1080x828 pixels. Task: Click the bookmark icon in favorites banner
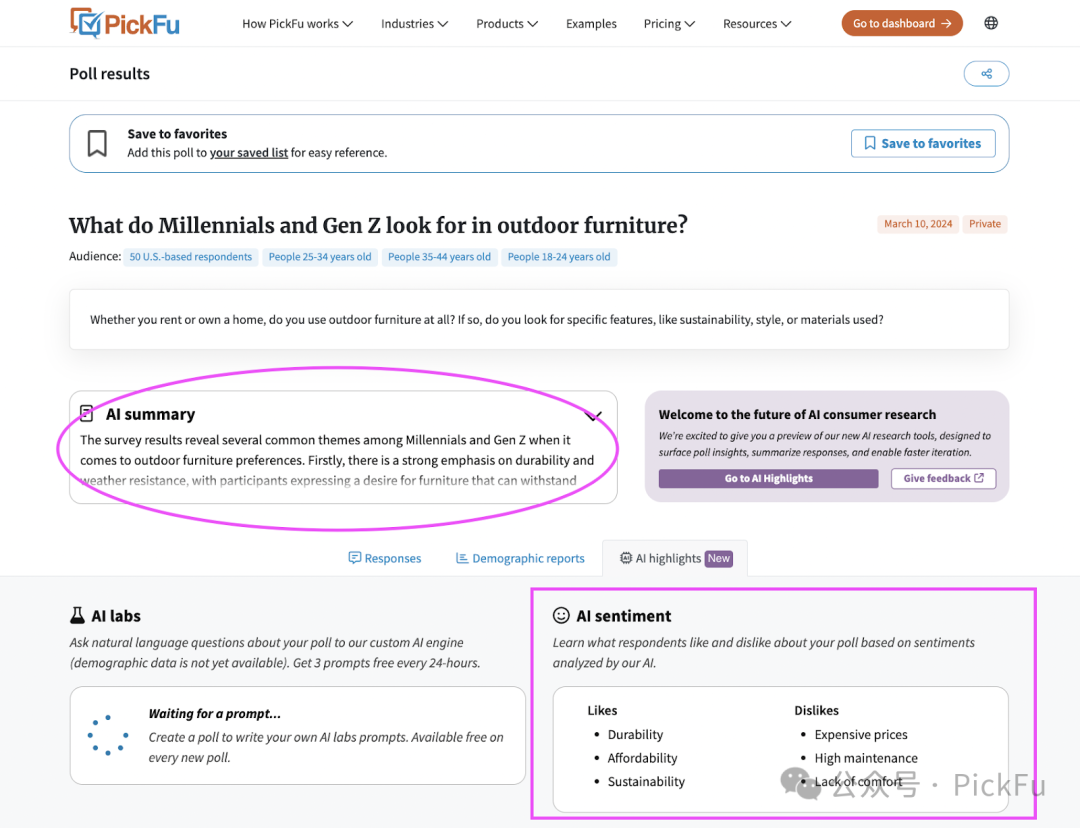click(97, 143)
